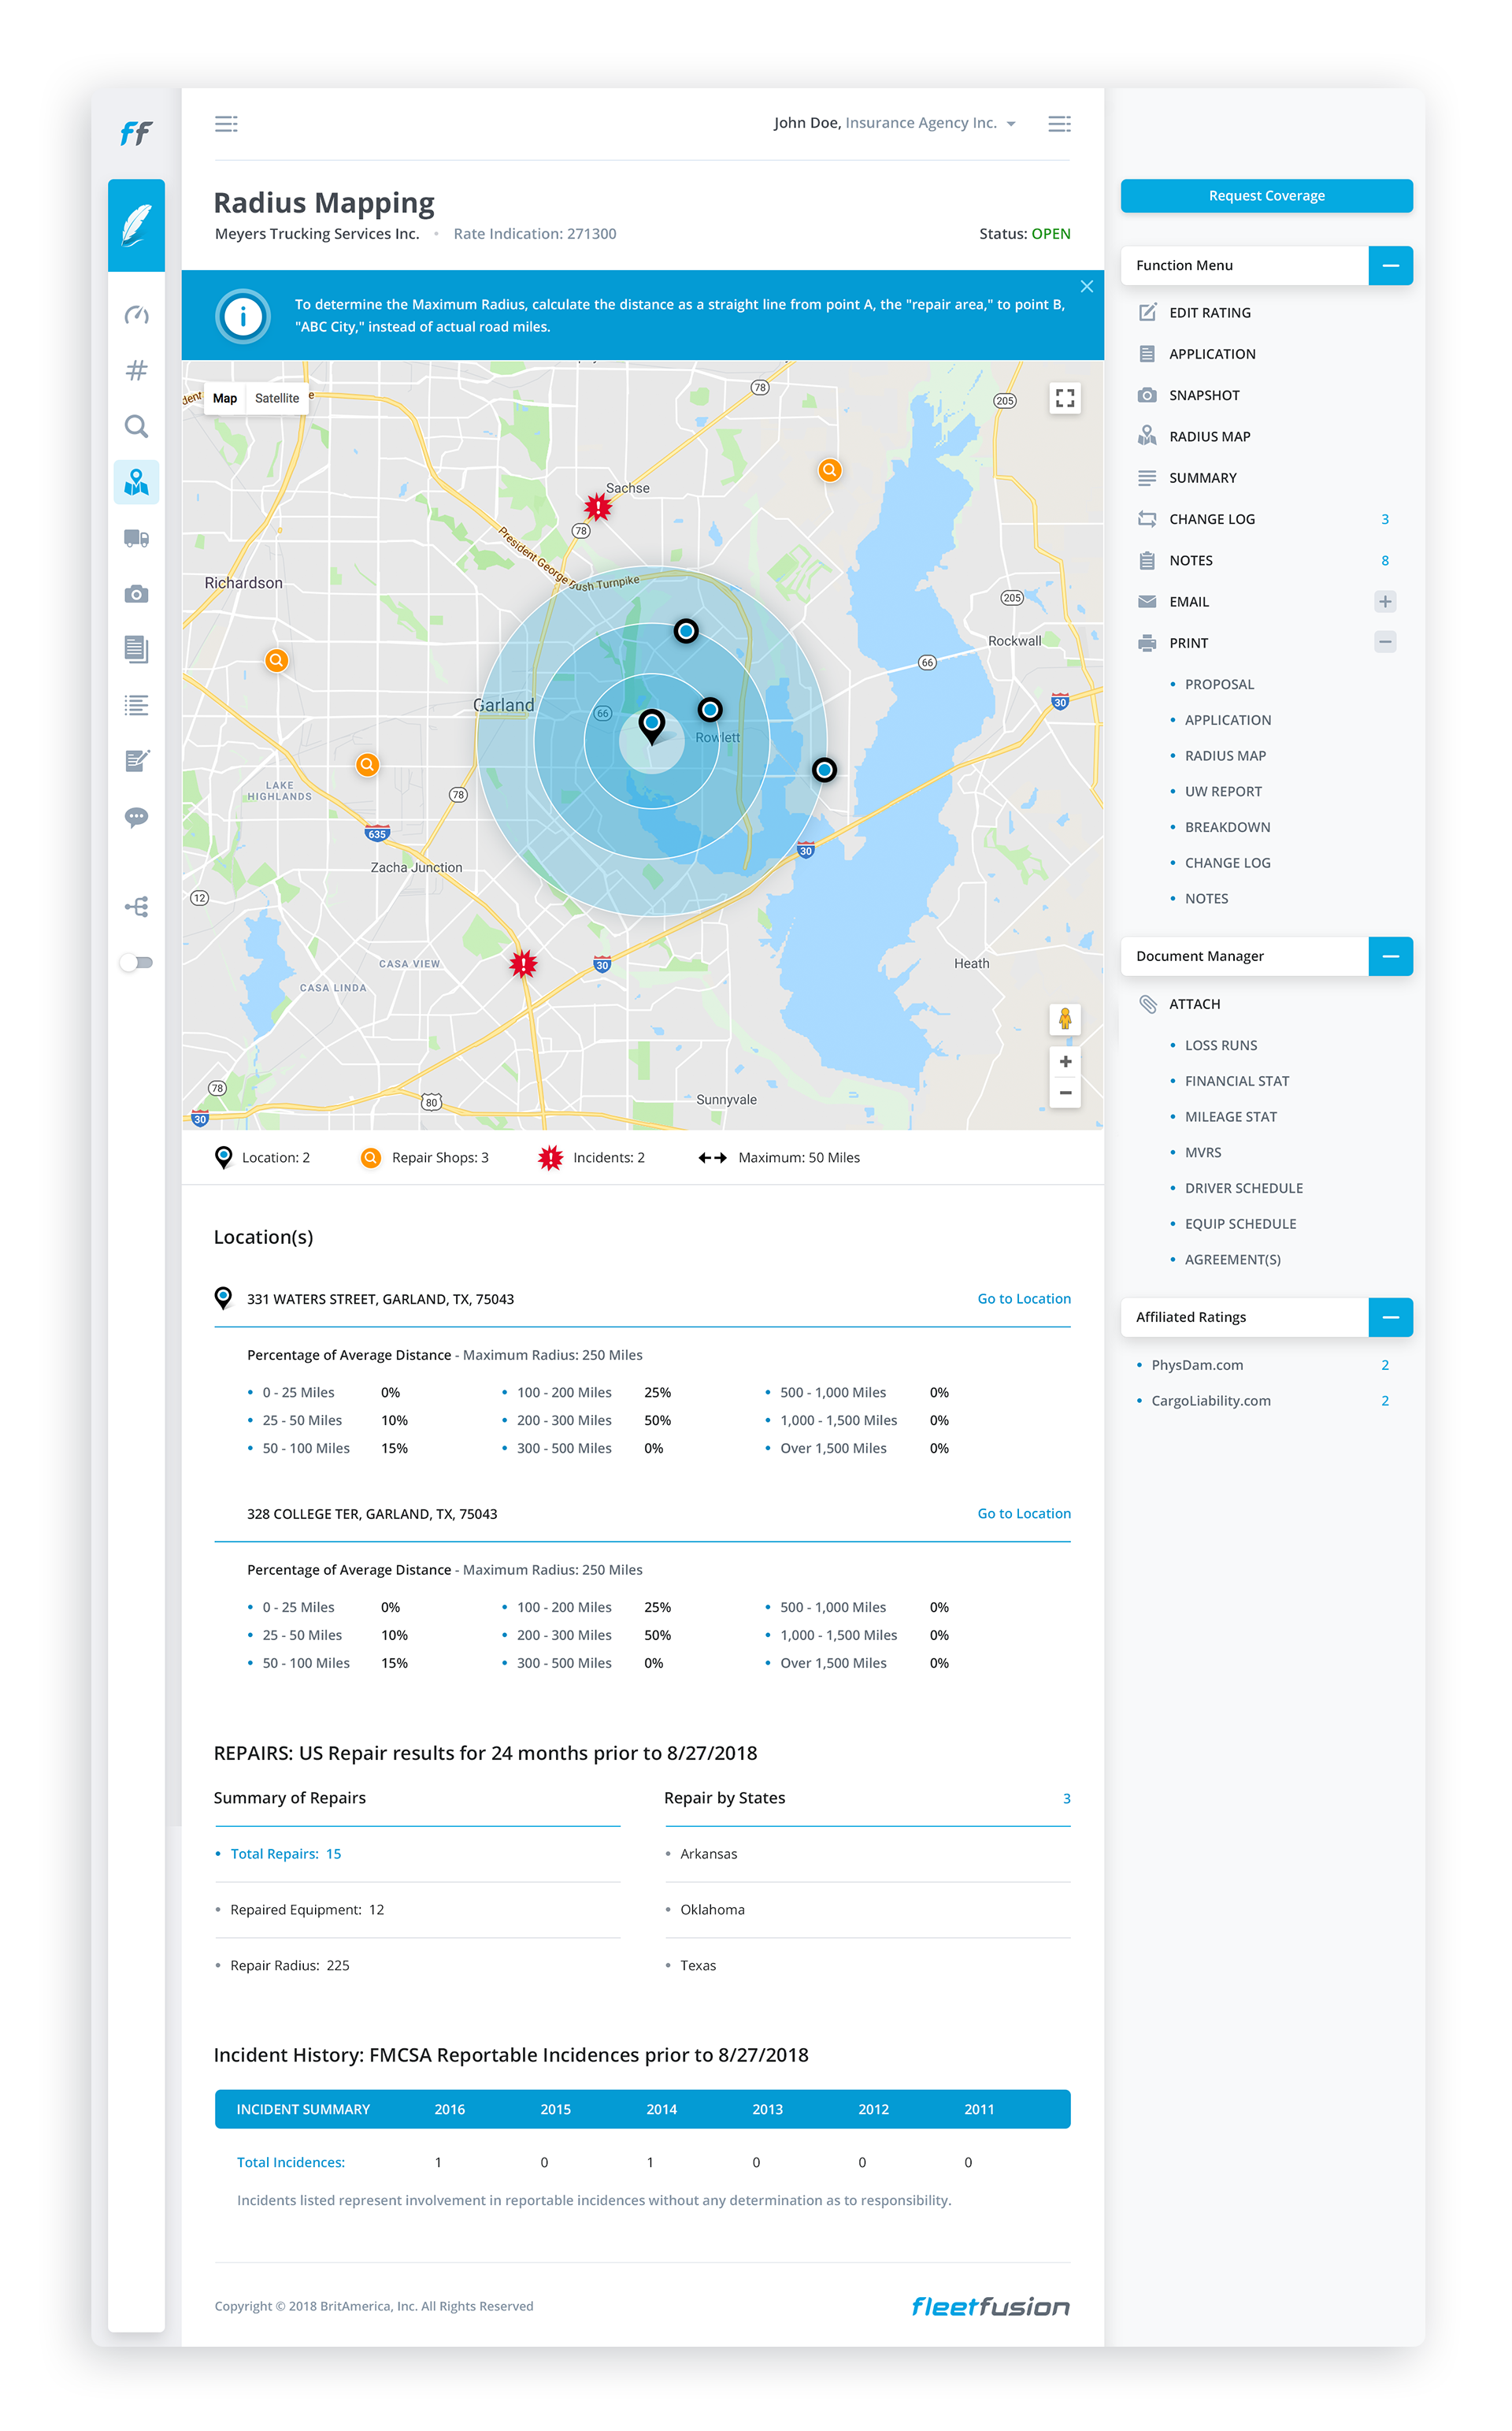The image size is (1512, 2431).
Task: Expand the Email section
Action: pyautogui.click(x=1385, y=601)
